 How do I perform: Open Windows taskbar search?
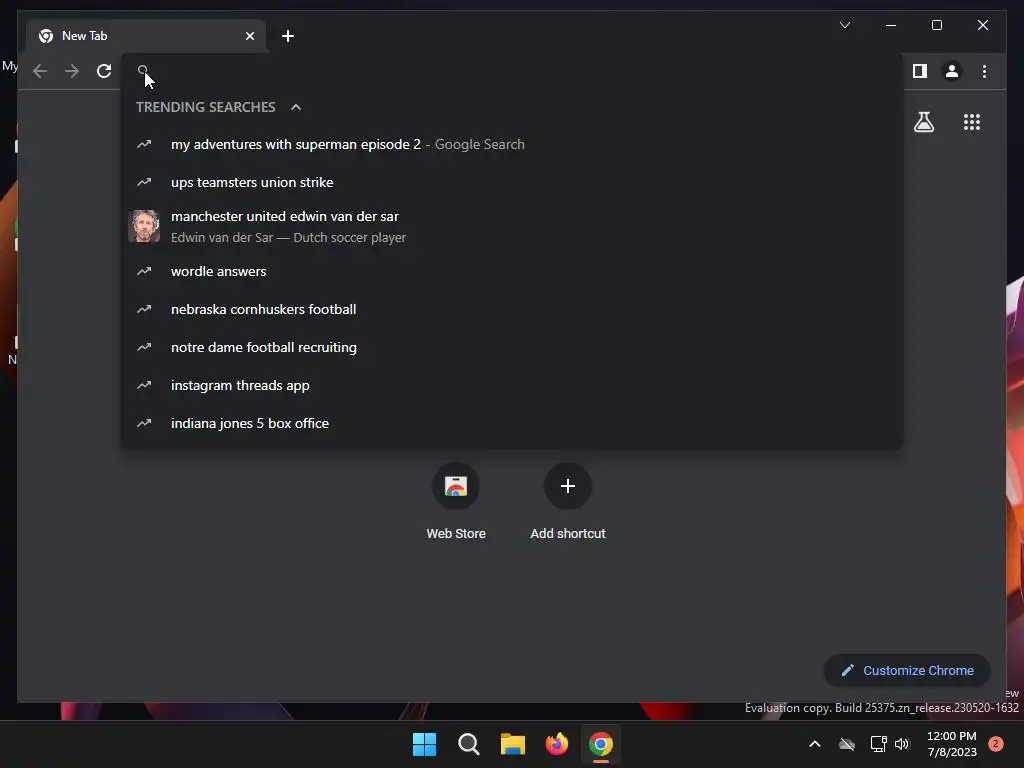click(468, 744)
